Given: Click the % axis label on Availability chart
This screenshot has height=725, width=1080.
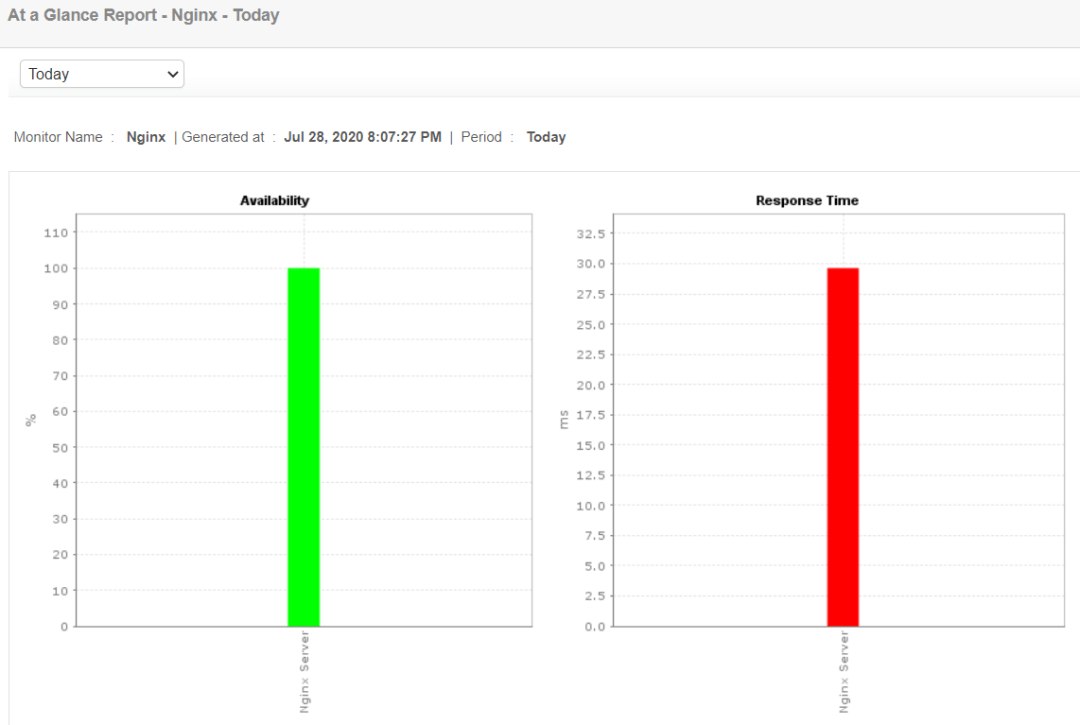Looking at the screenshot, I should coord(30,420).
